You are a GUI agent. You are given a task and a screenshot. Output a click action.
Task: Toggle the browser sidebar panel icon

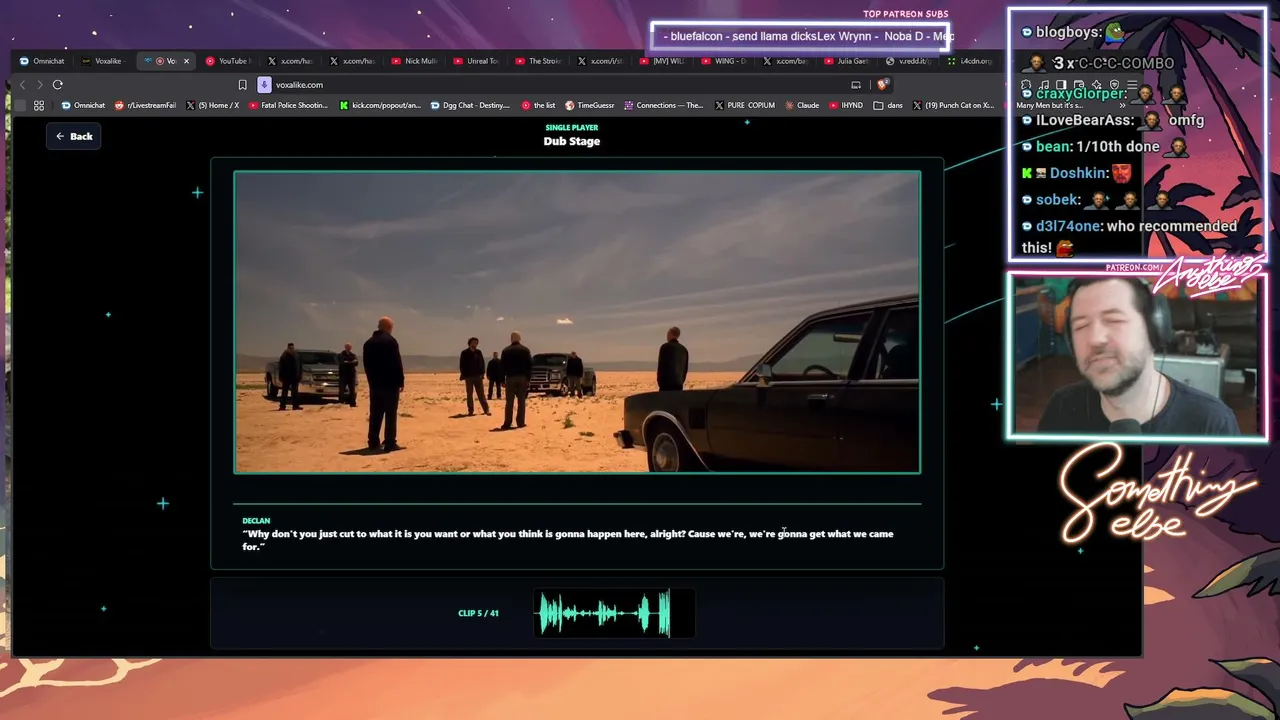click(1062, 85)
